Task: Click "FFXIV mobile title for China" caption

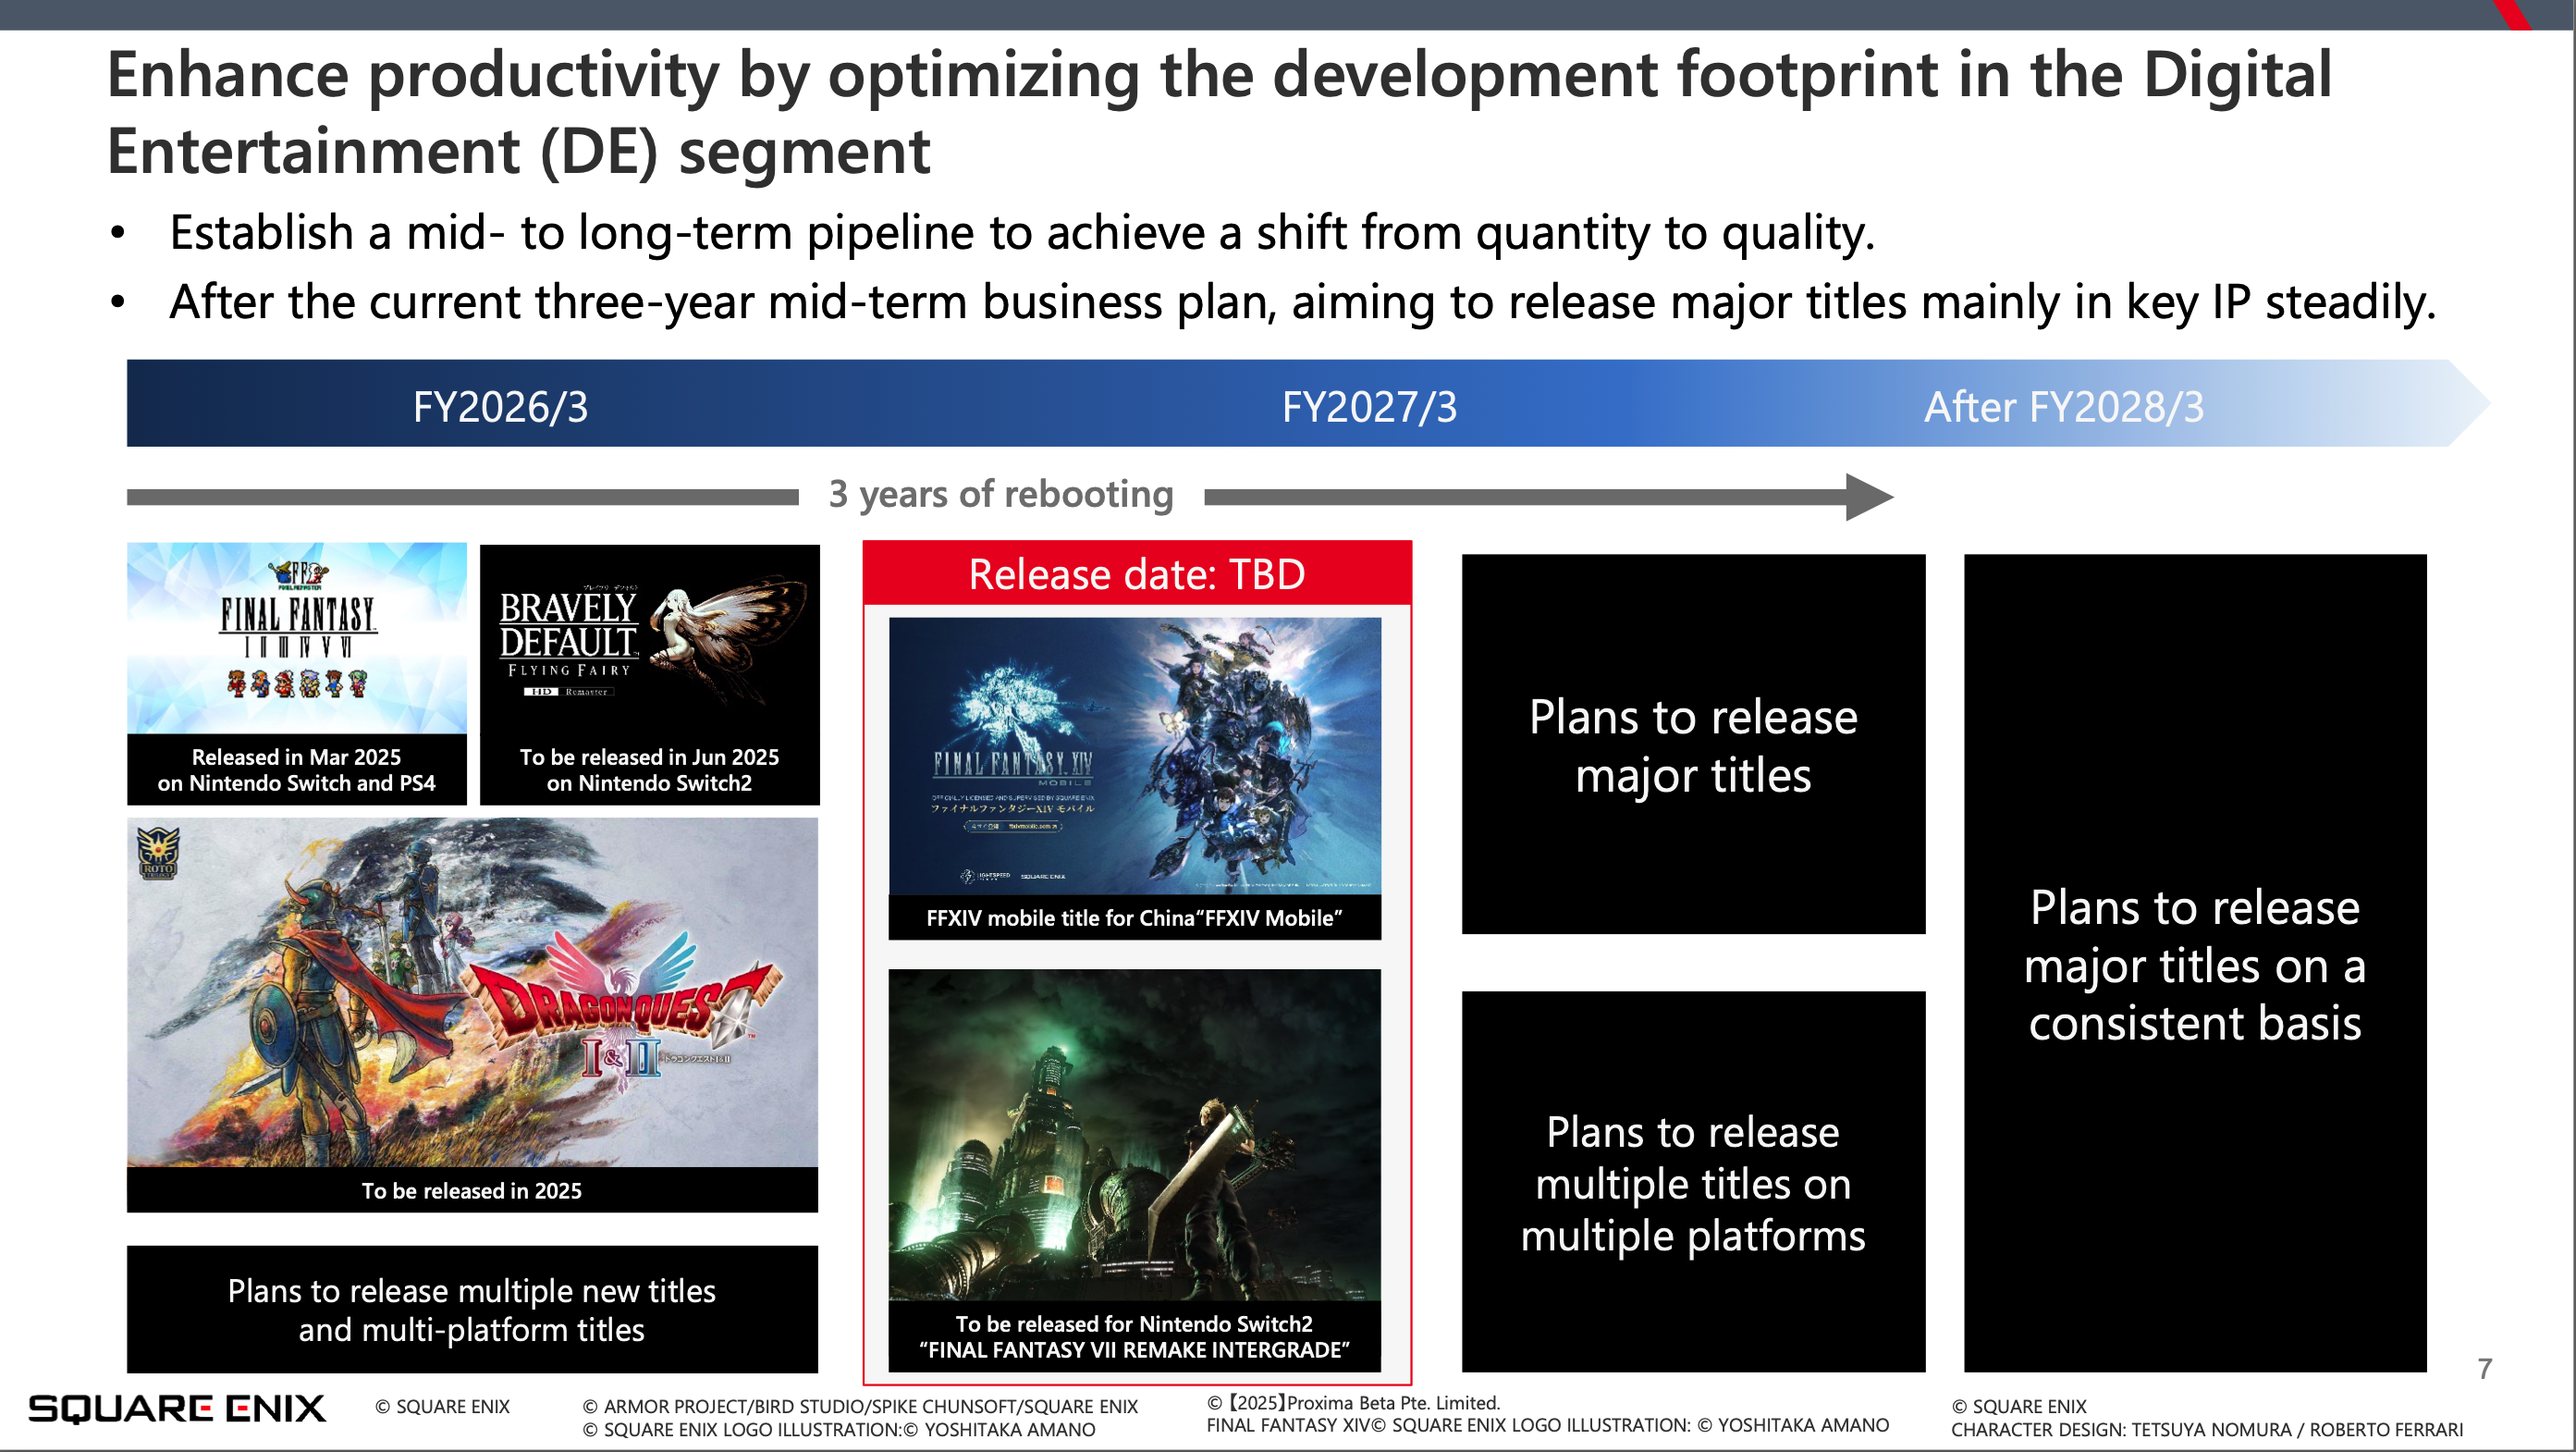Action: [x=1134, y=918]
